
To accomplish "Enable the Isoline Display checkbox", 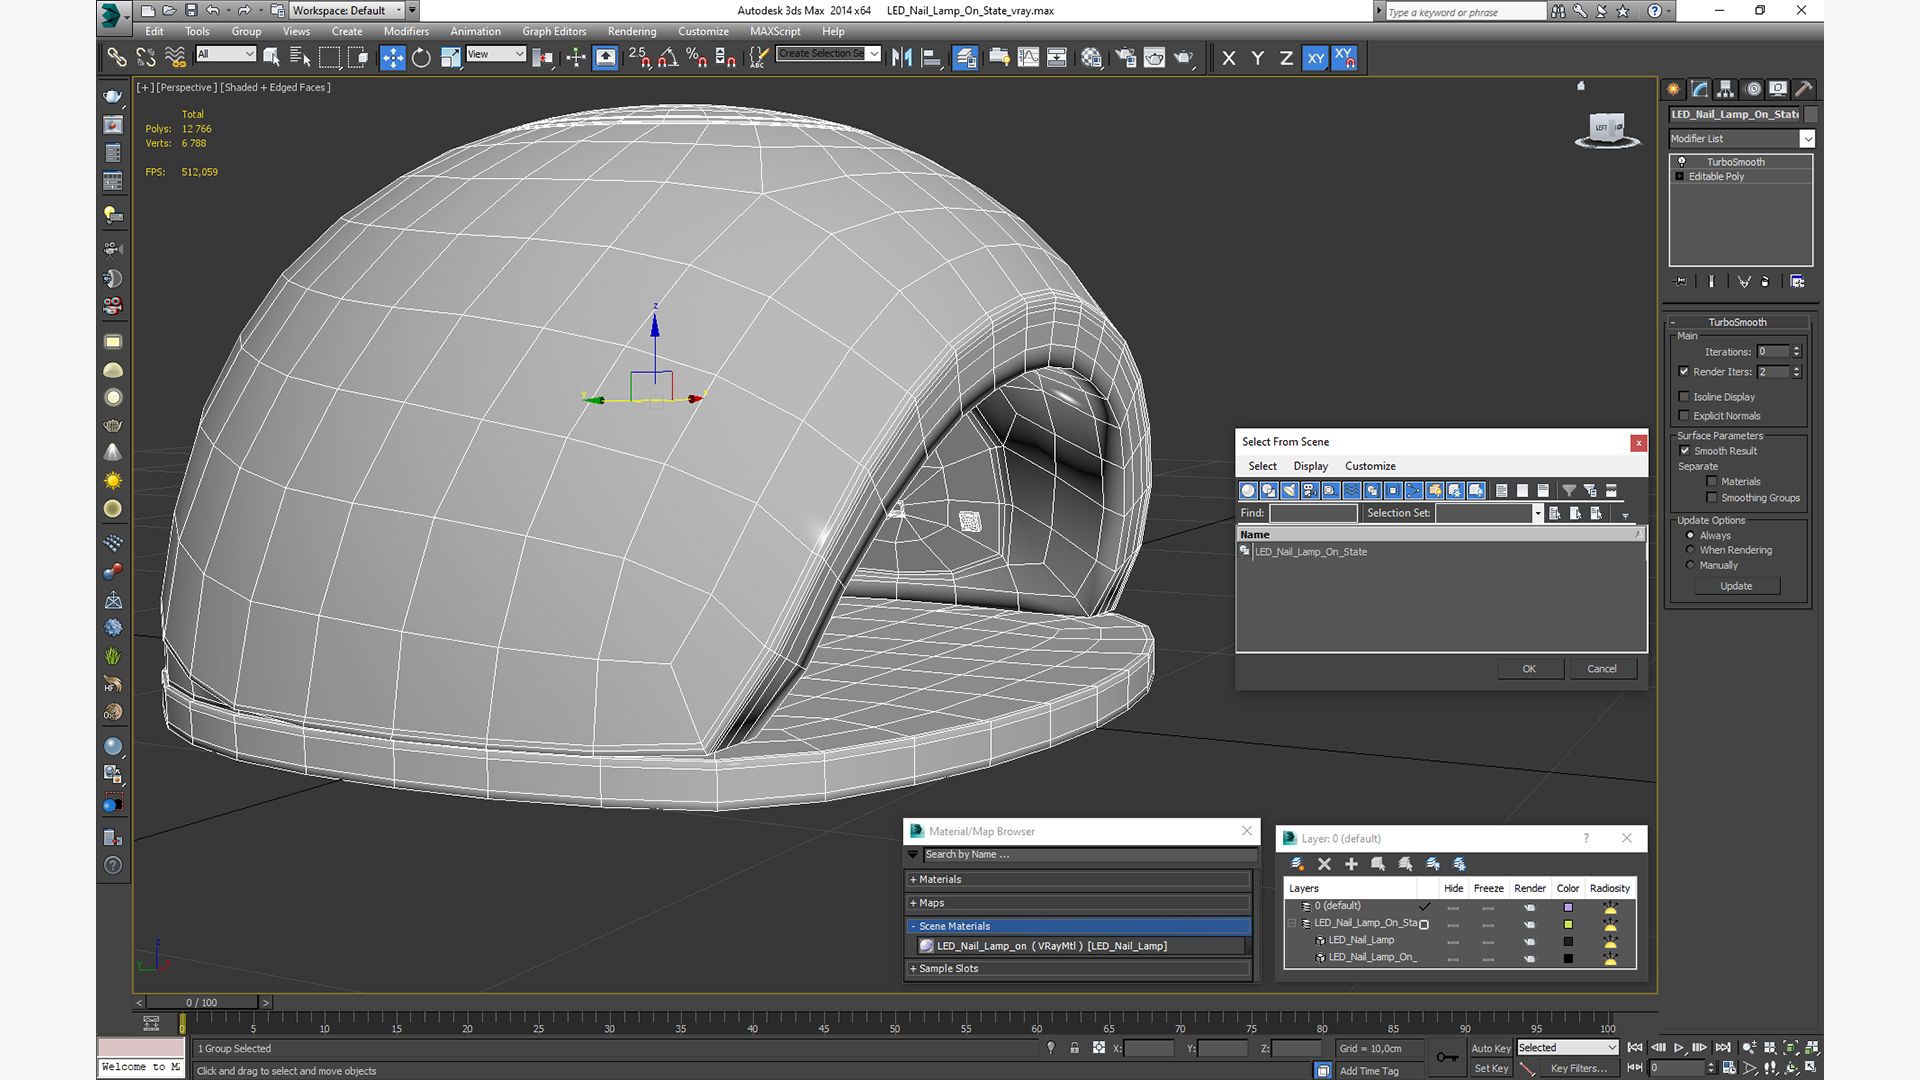I will 1684,397.
